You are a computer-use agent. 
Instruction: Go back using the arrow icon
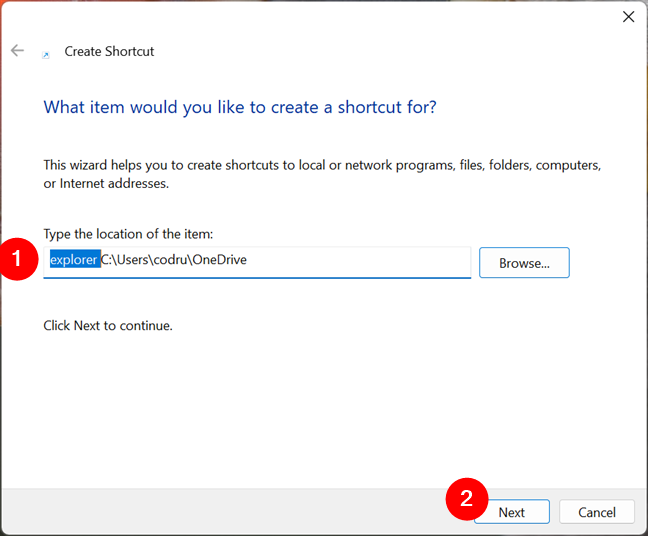pyautogui.click(x=17, y=50)
